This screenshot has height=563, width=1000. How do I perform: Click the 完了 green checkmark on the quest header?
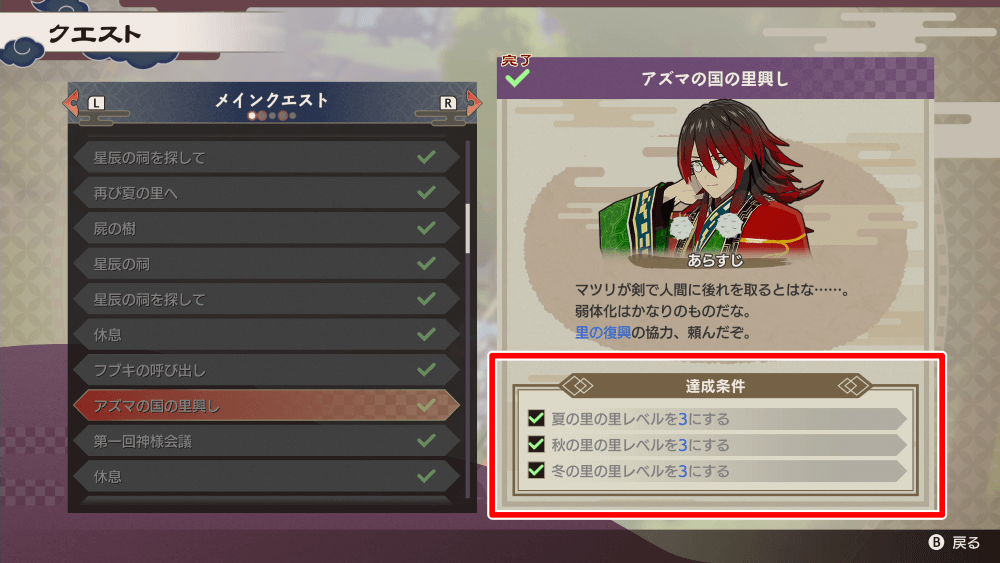coord(517,78)
